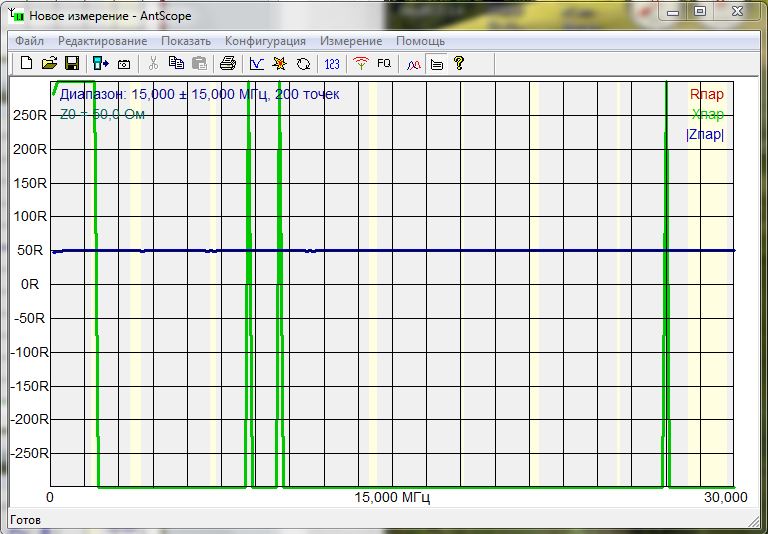Click the question mark help icon
This screenshot has height=534, width=768.
pyautogui.click(x=459, y=64)
